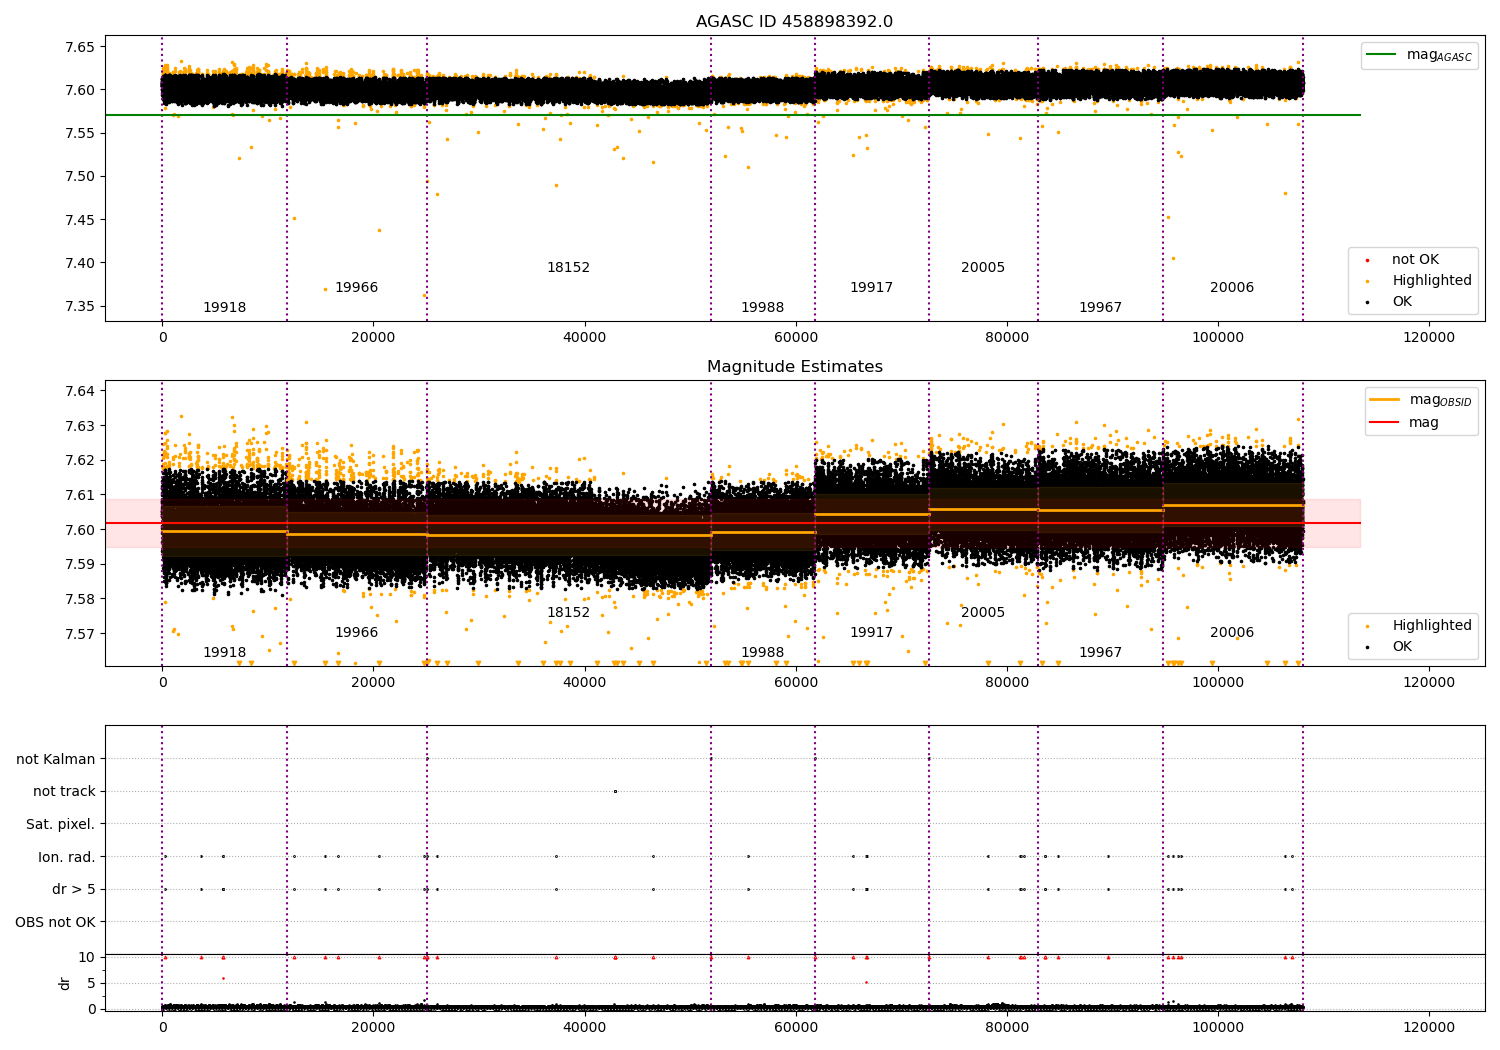Click the 'Magnitude Estimates' plot title

tap(794, 367)
